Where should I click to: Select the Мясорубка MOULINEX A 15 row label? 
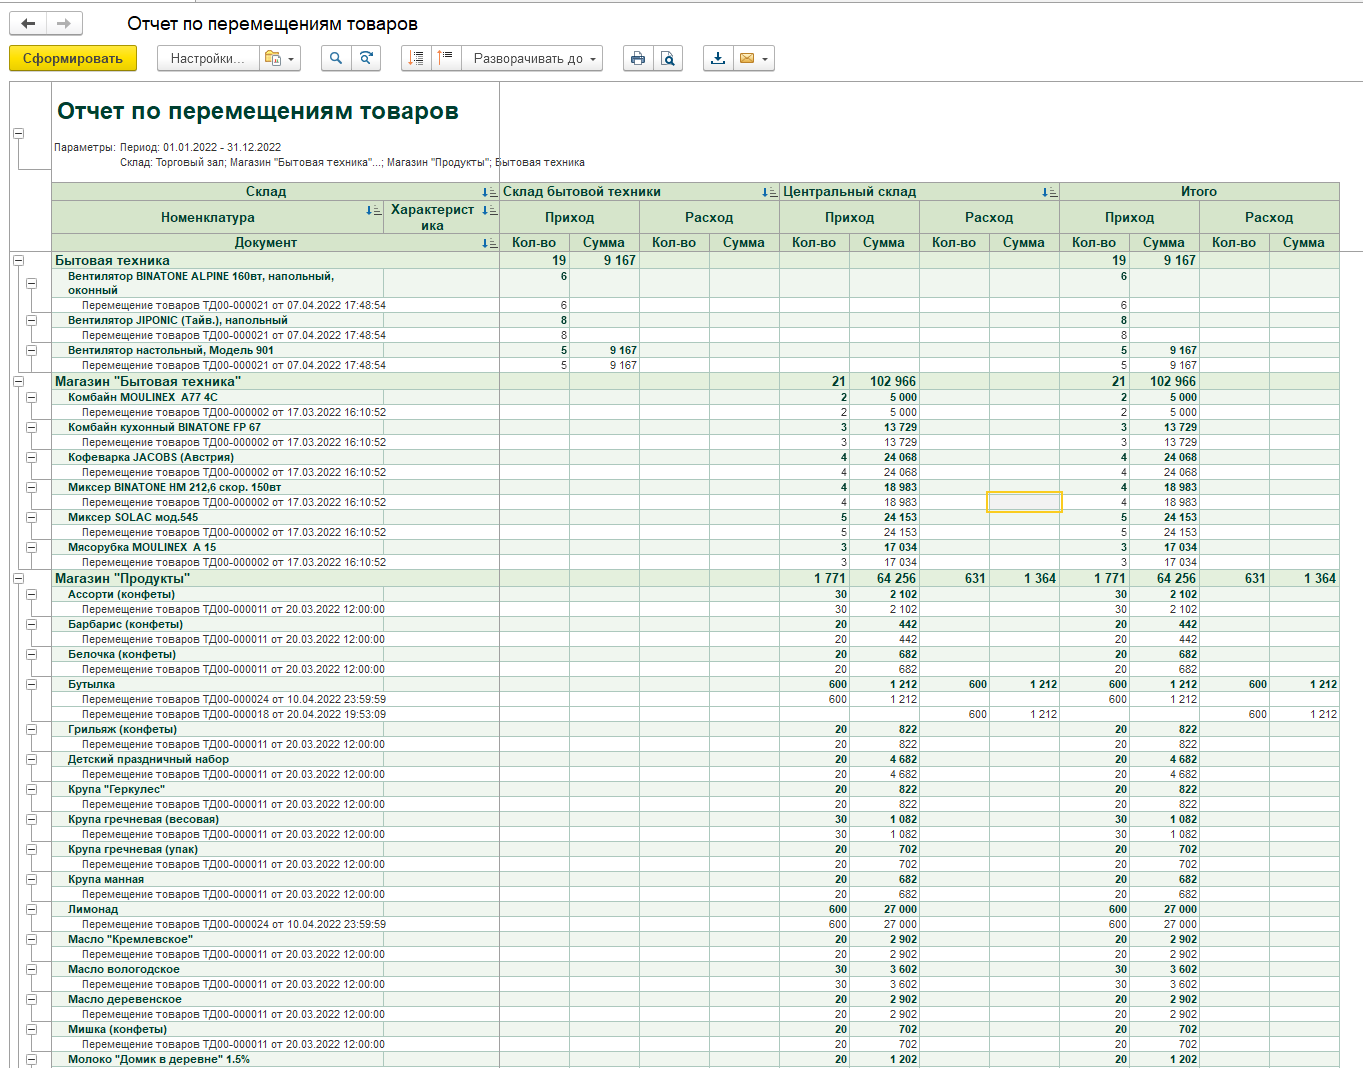142,547
